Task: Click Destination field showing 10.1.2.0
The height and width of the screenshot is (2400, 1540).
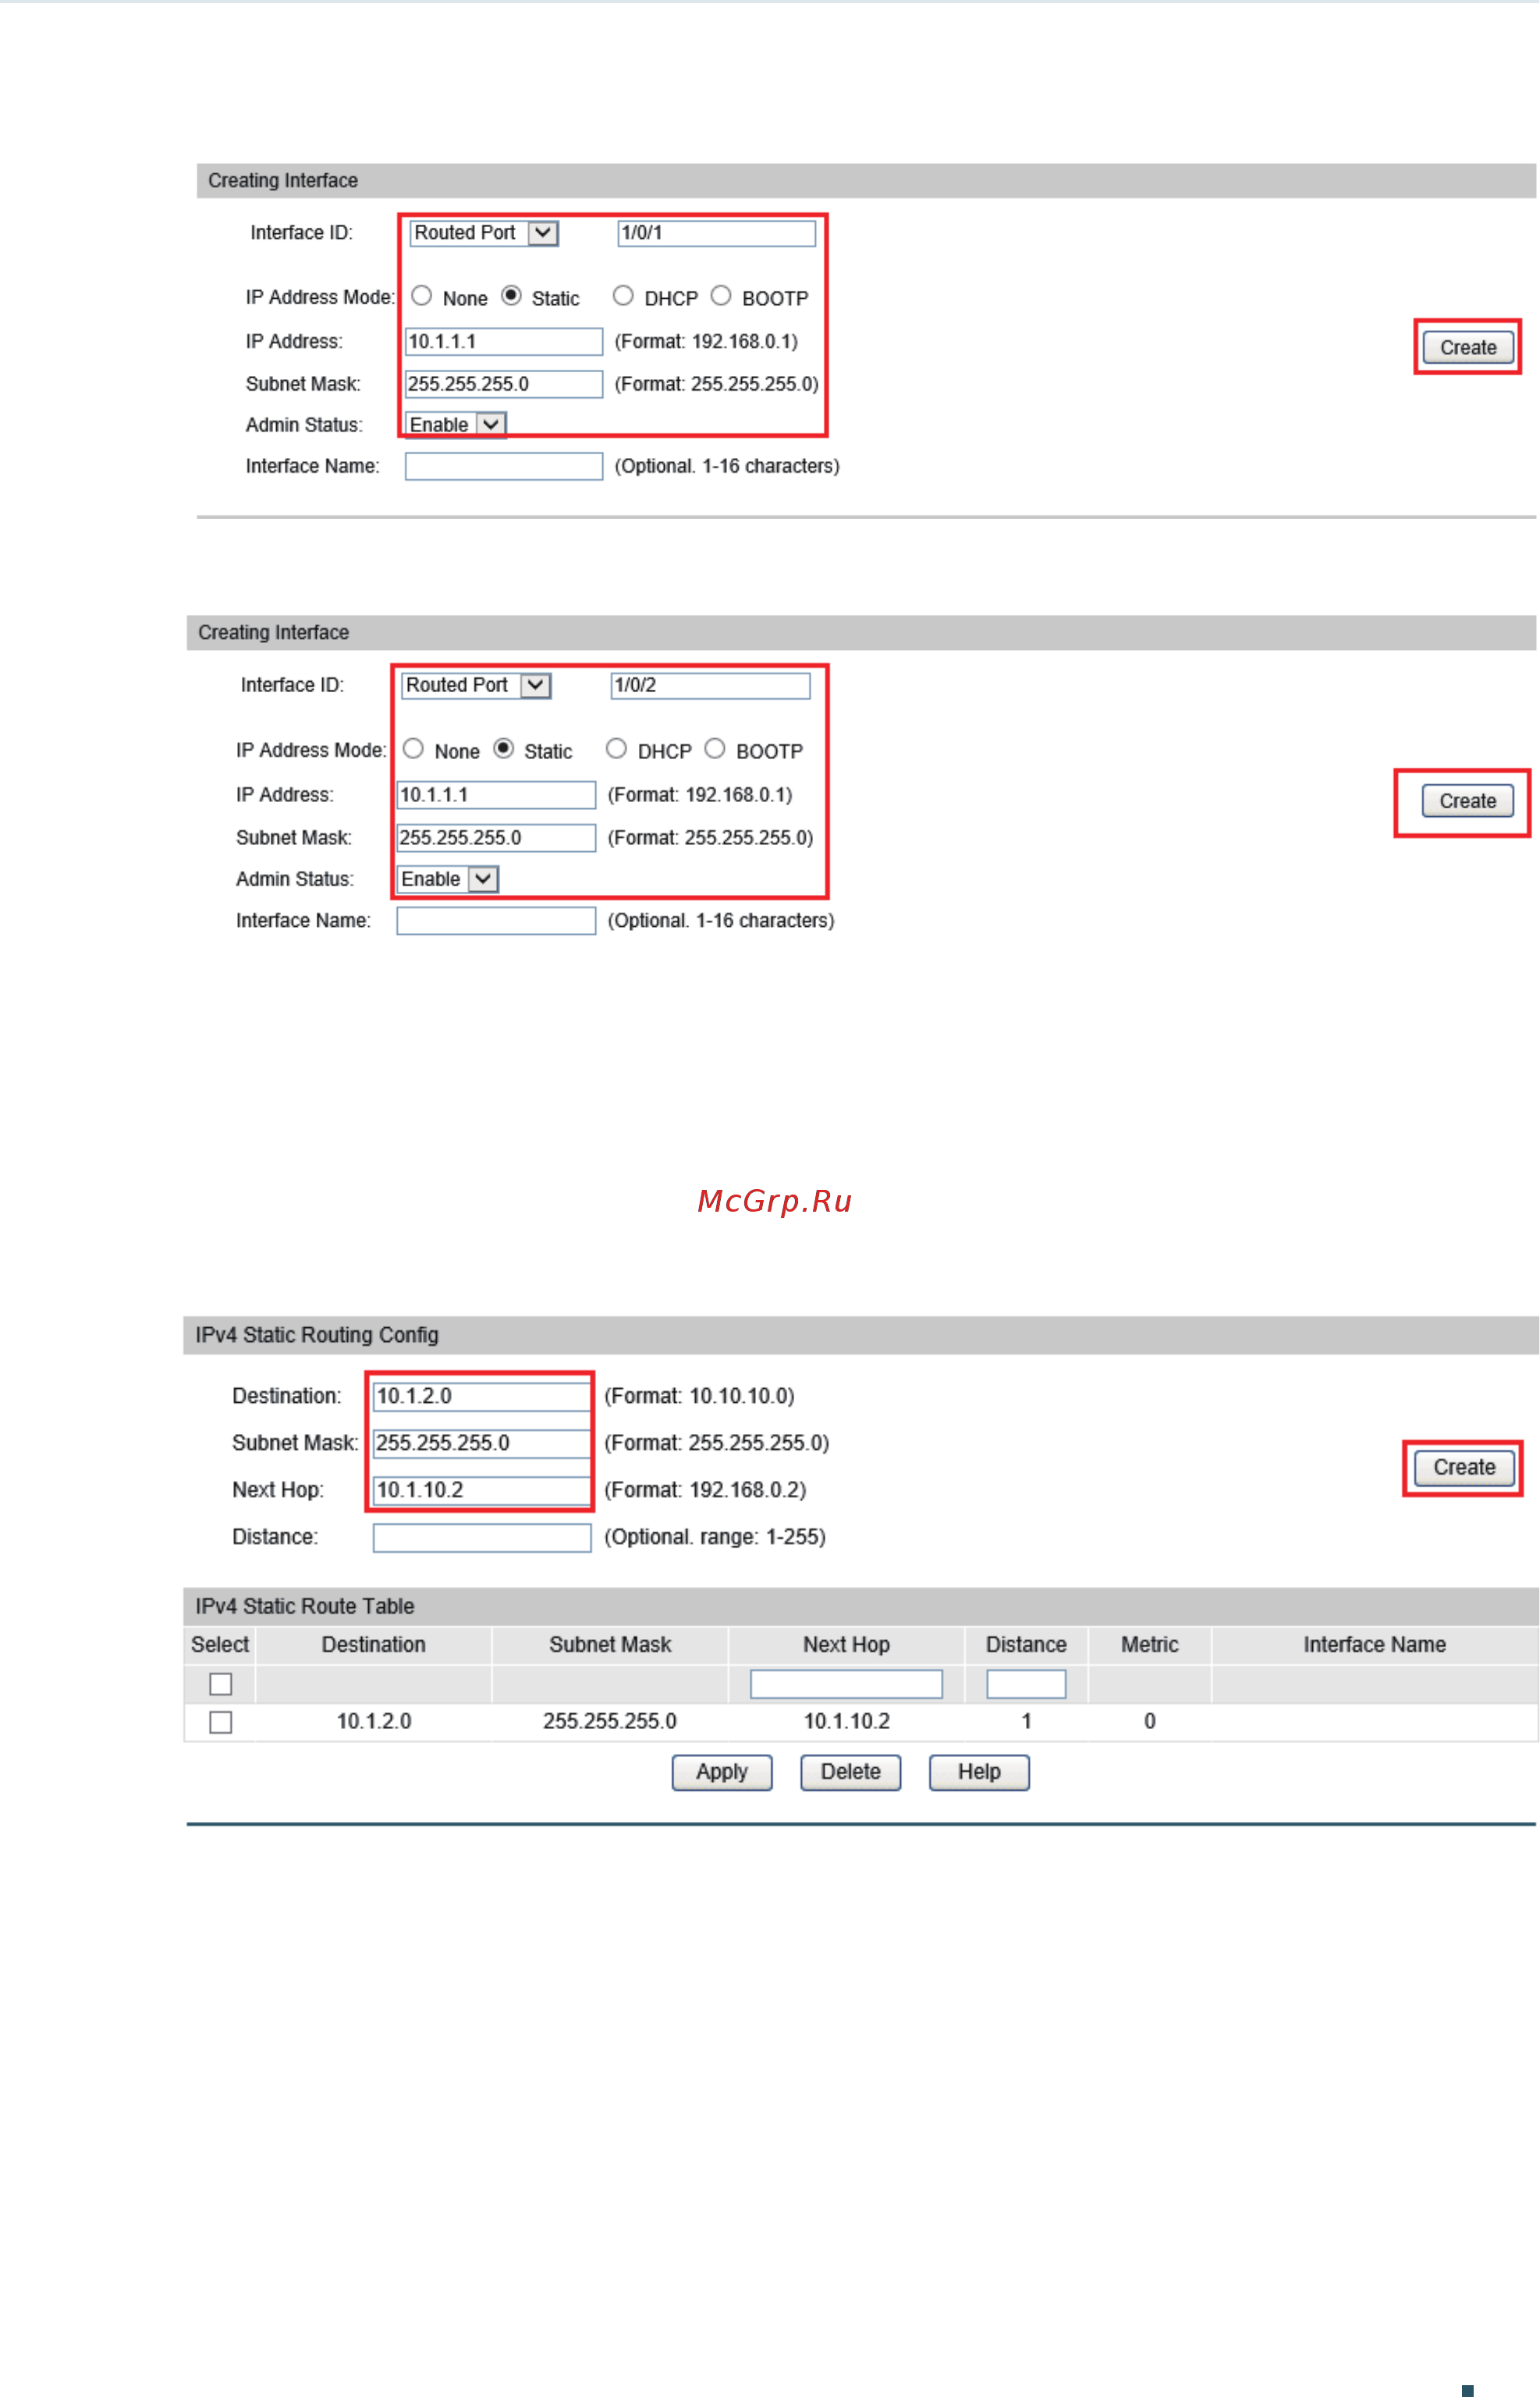Action: click(x=482, y=1396)
